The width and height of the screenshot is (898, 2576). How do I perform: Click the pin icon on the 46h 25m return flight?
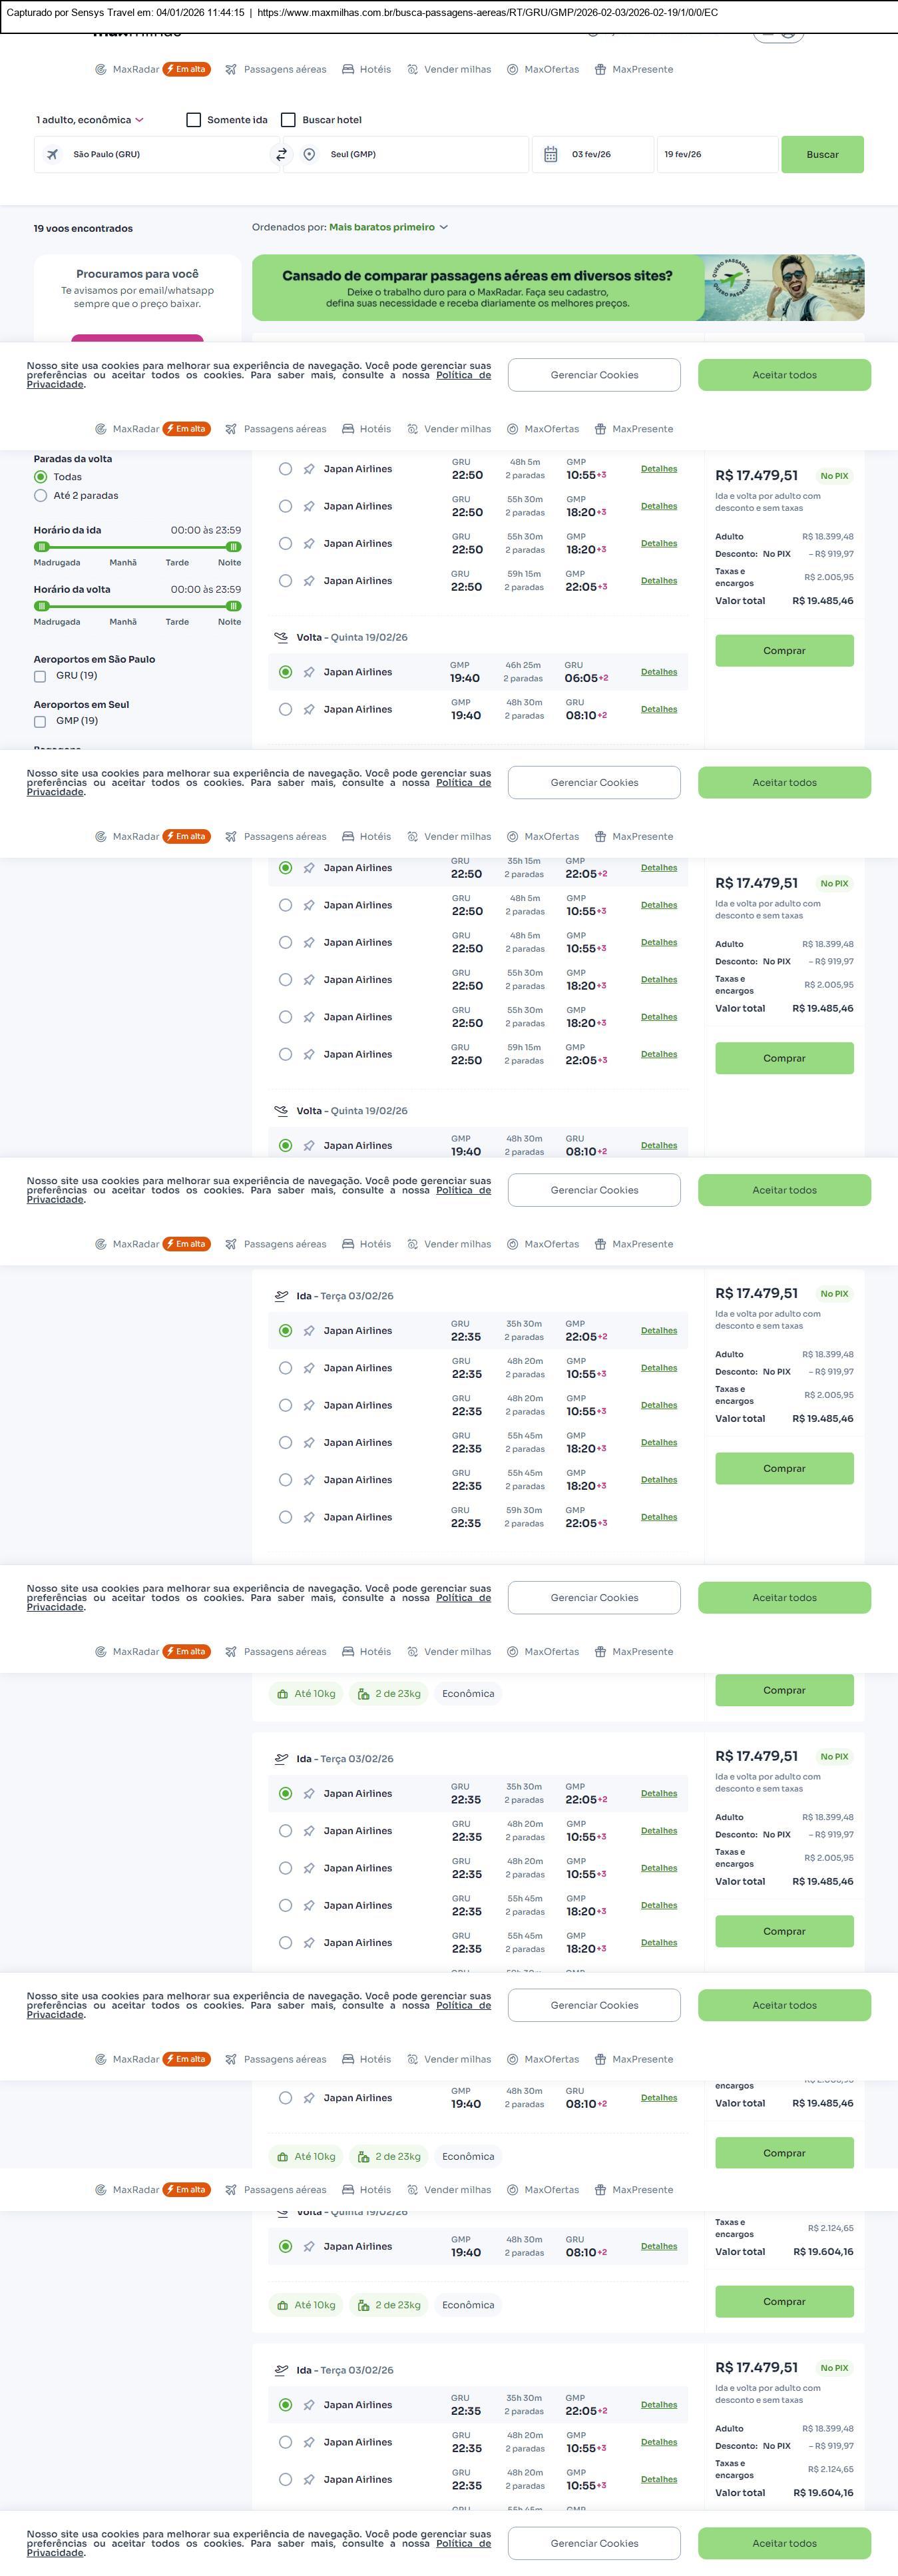click(x=309, y=673)
